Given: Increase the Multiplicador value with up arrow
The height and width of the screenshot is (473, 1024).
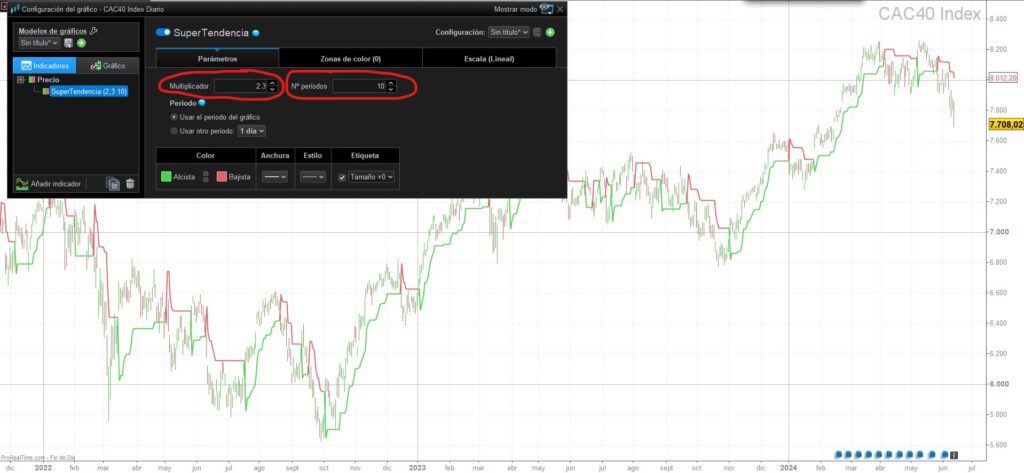Looking at the screenshot, I should [x=272, y=82].
